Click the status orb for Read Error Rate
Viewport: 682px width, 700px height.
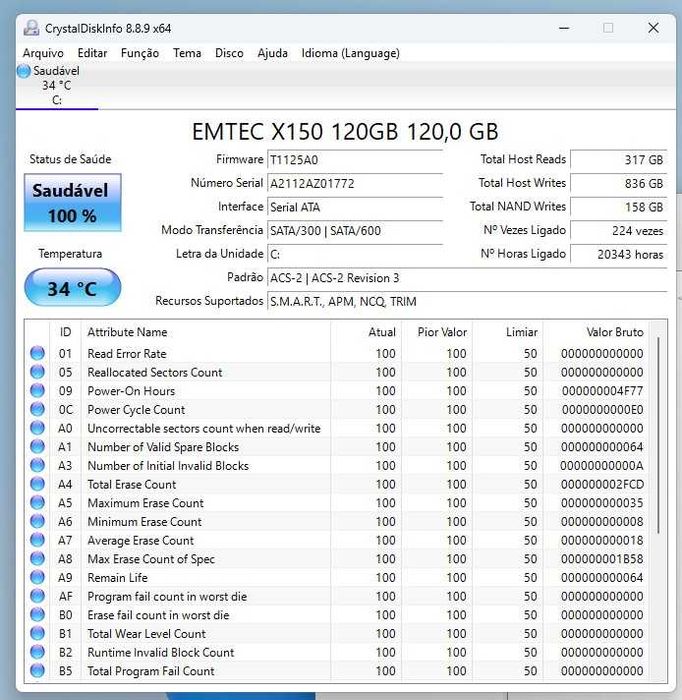[37, 353]
